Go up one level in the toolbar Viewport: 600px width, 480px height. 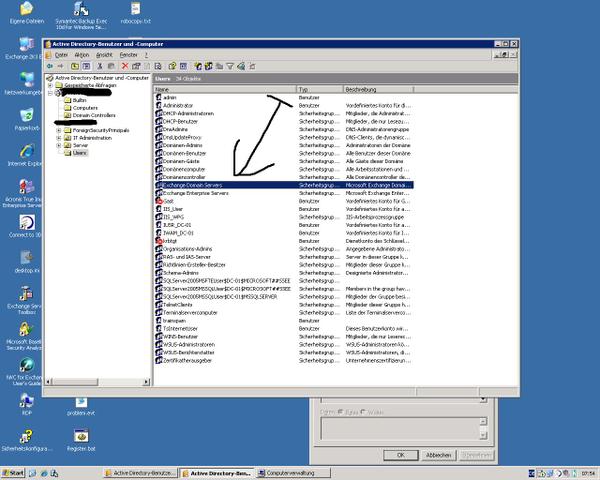click(x=75, y=66)
